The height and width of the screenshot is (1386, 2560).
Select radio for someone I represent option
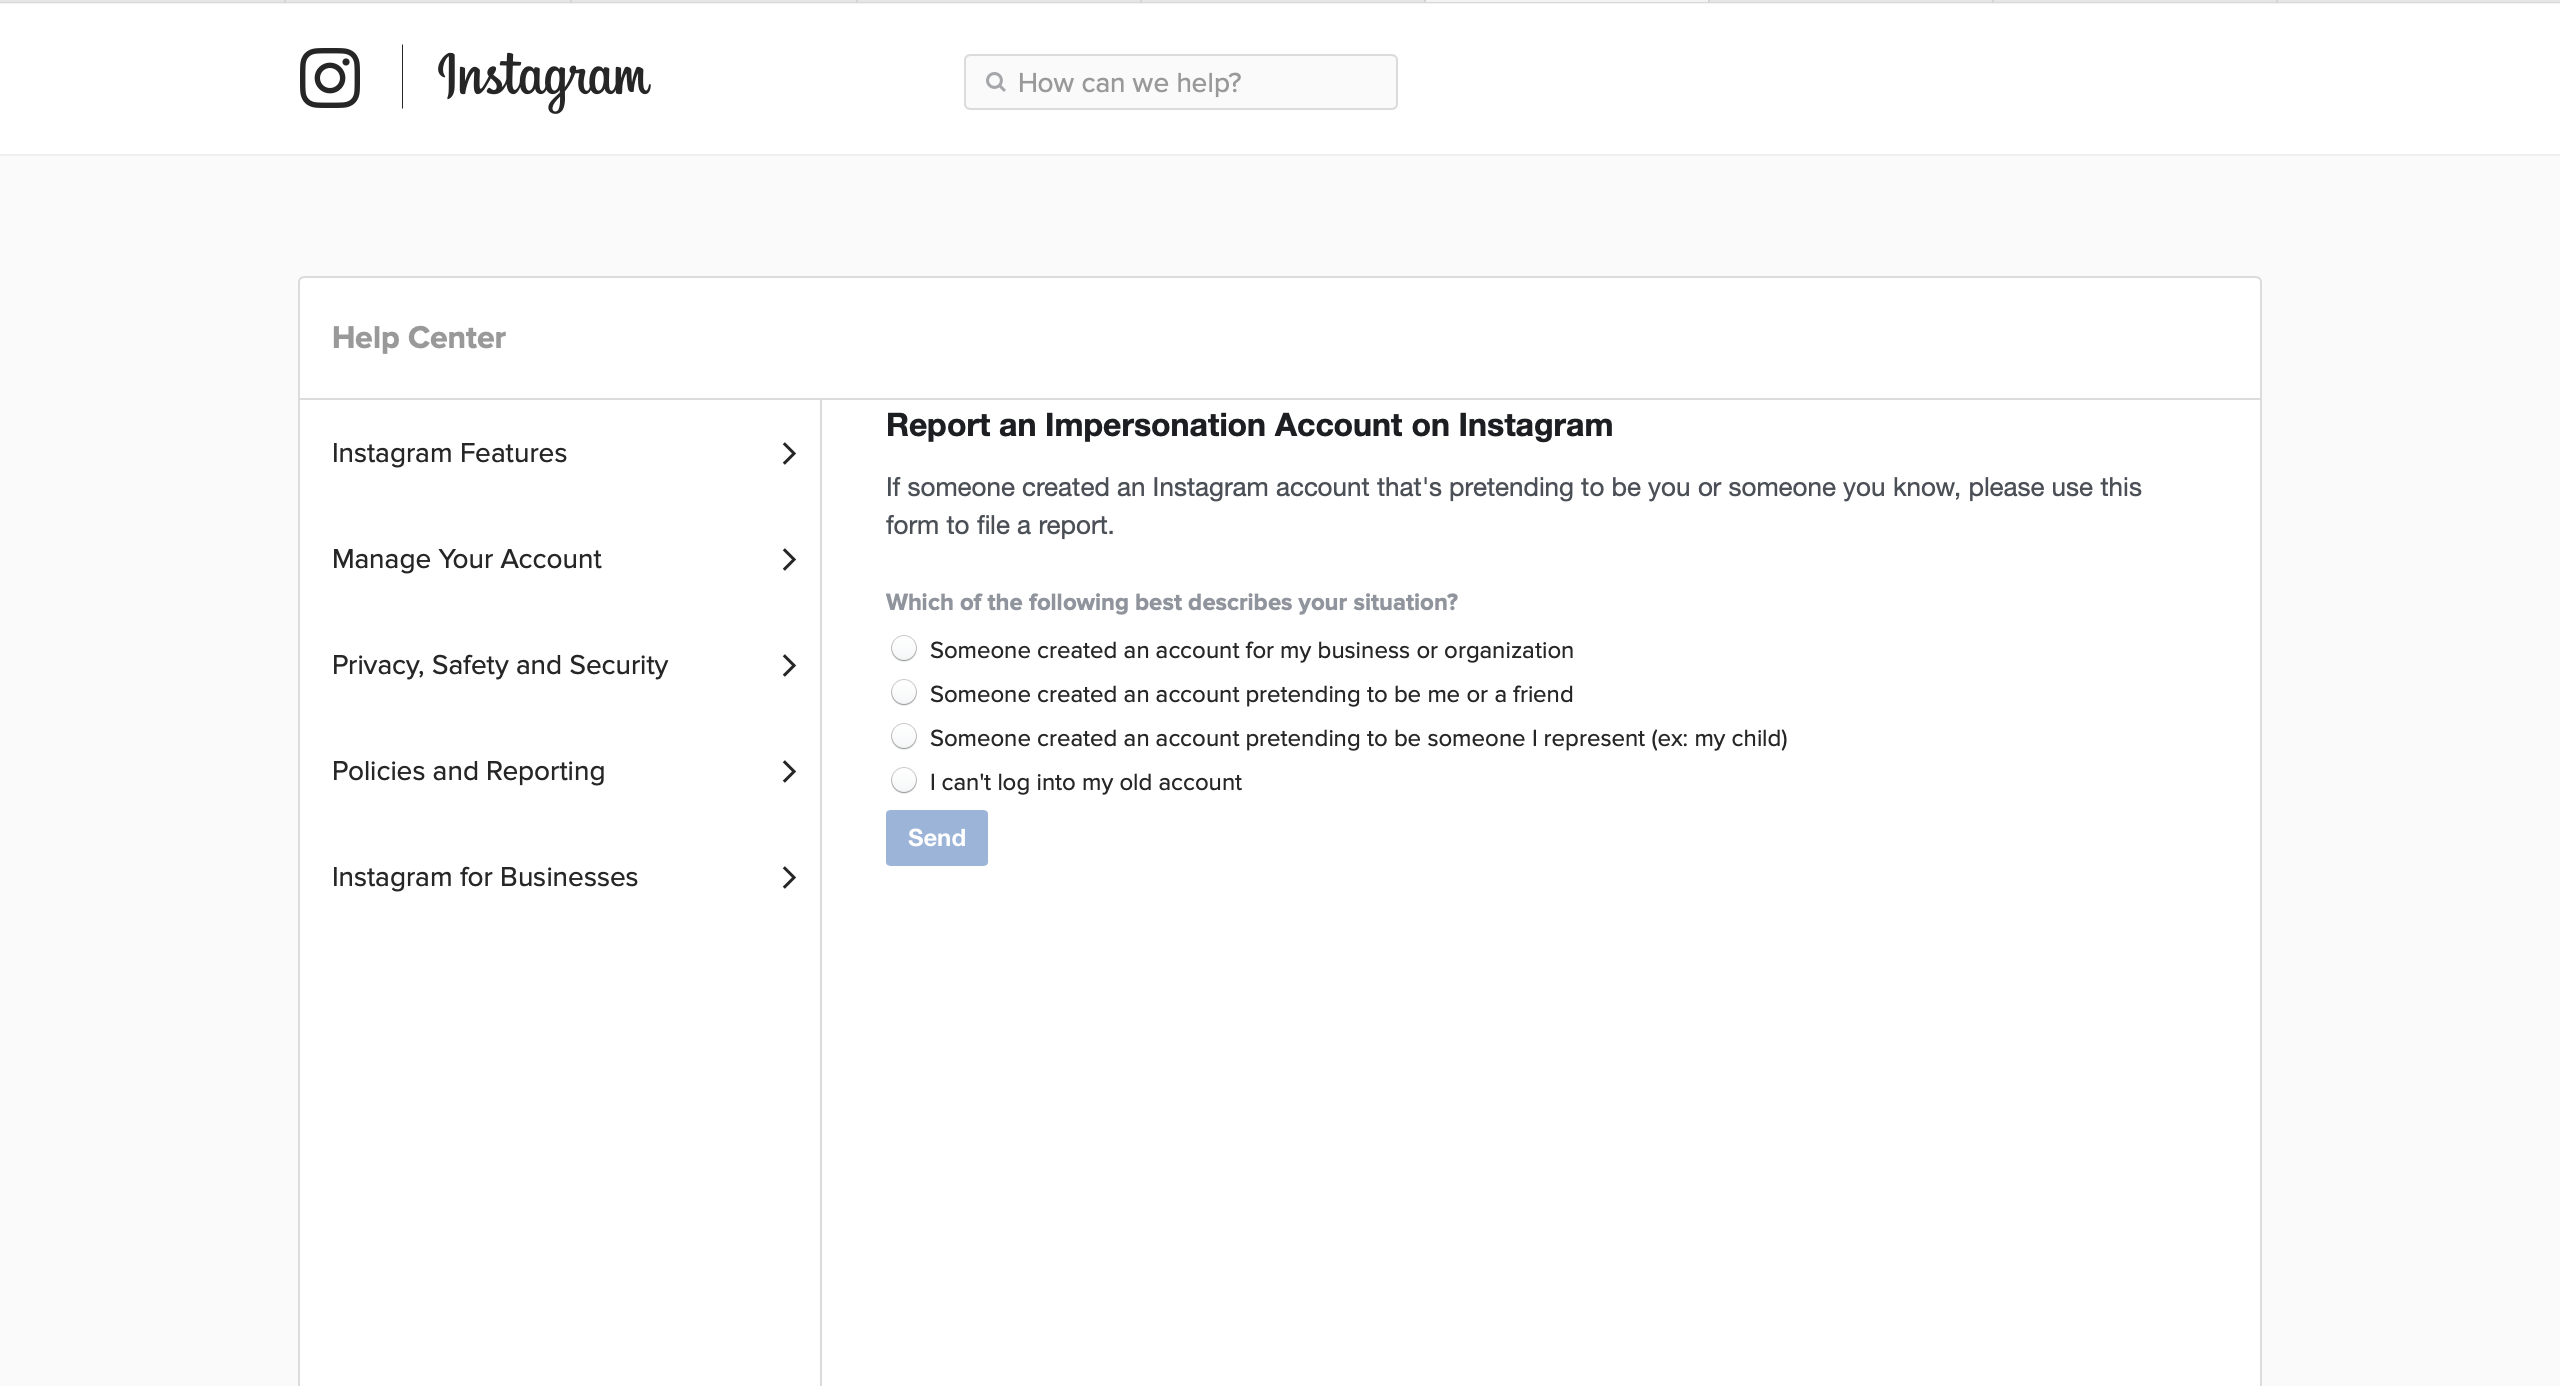[x=904, y=737]
